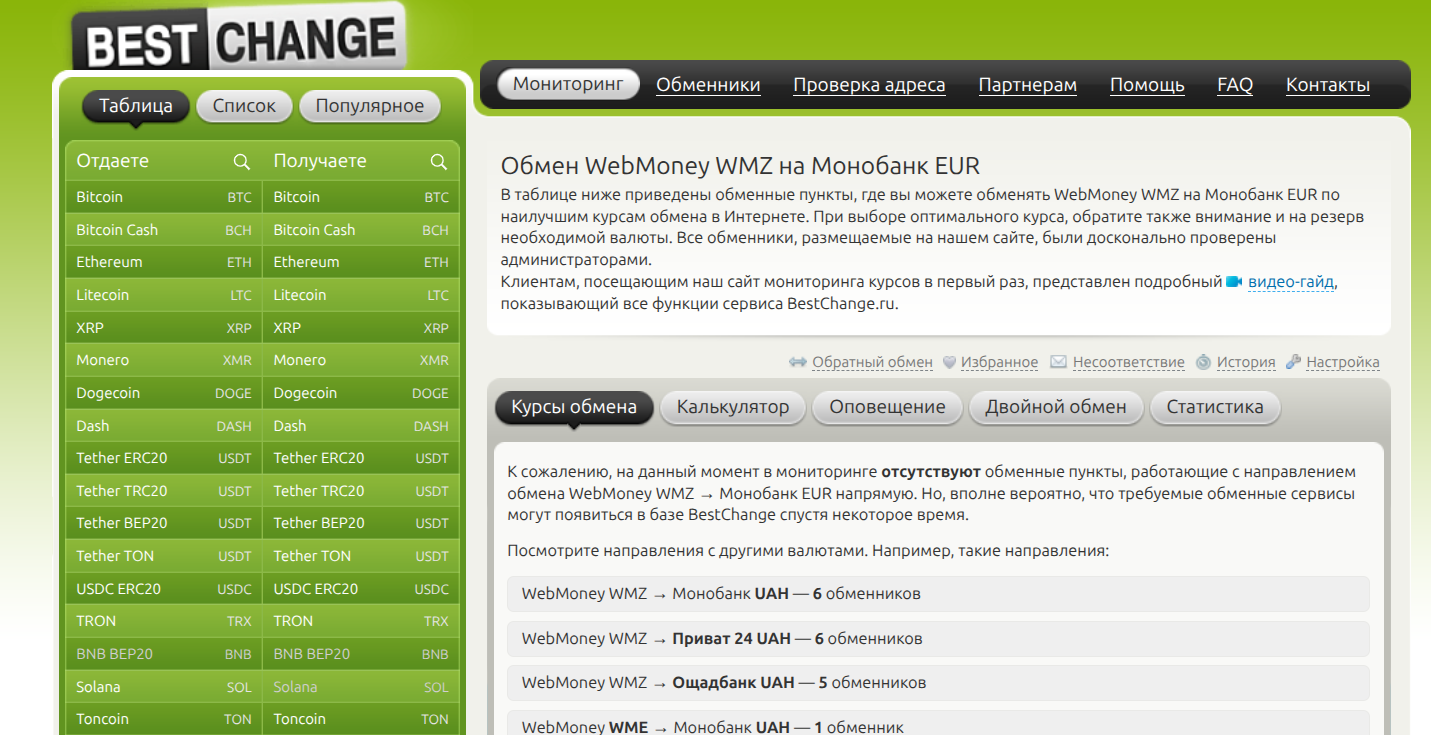Image resolution: width=1431 pixels, height=735 pixels.
Task: Choose Dogecoin in the Отдаете column
Action: click(164, 393)
